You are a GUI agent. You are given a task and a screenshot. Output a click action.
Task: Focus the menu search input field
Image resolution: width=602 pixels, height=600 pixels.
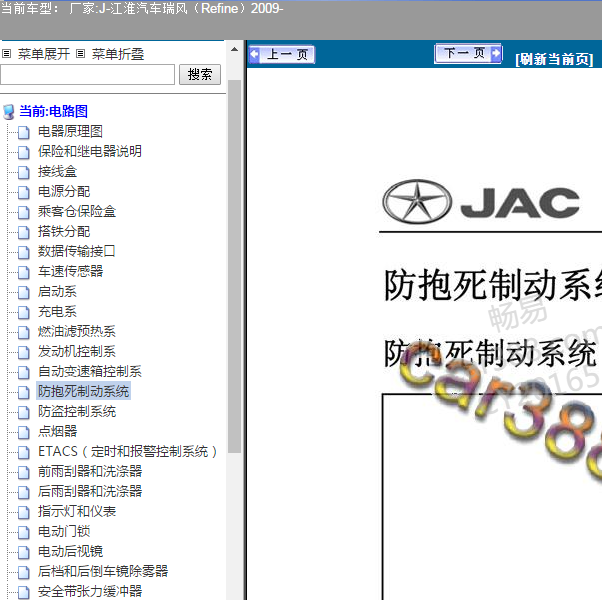pos(88,74)
